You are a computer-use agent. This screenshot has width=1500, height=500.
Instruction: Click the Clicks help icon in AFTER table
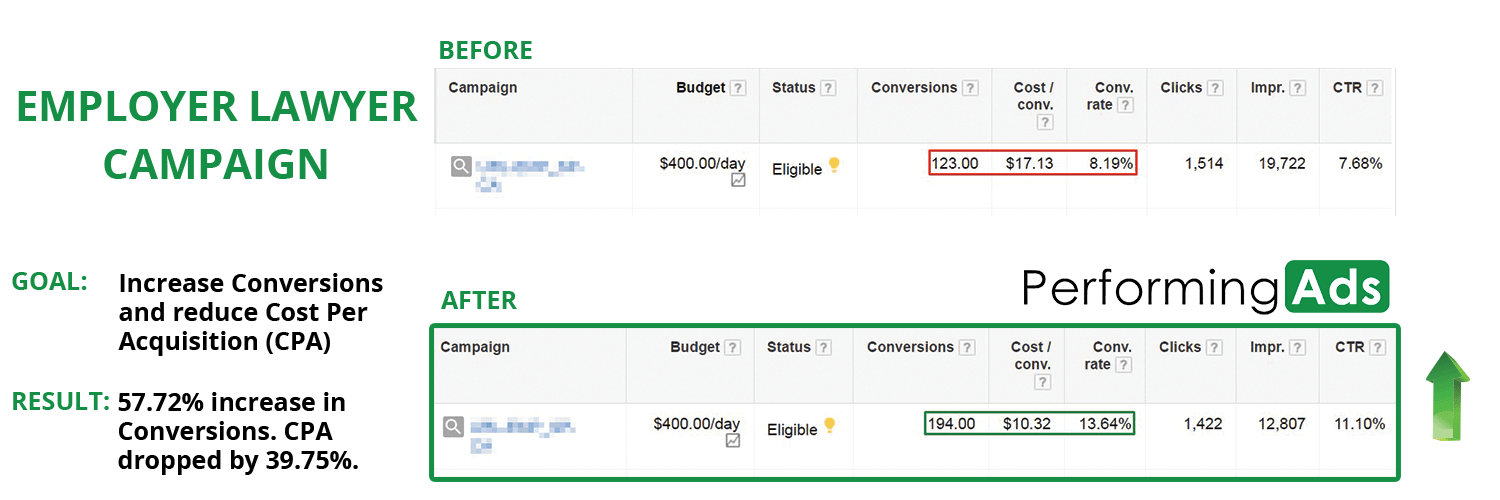[x=1213, y=348]
